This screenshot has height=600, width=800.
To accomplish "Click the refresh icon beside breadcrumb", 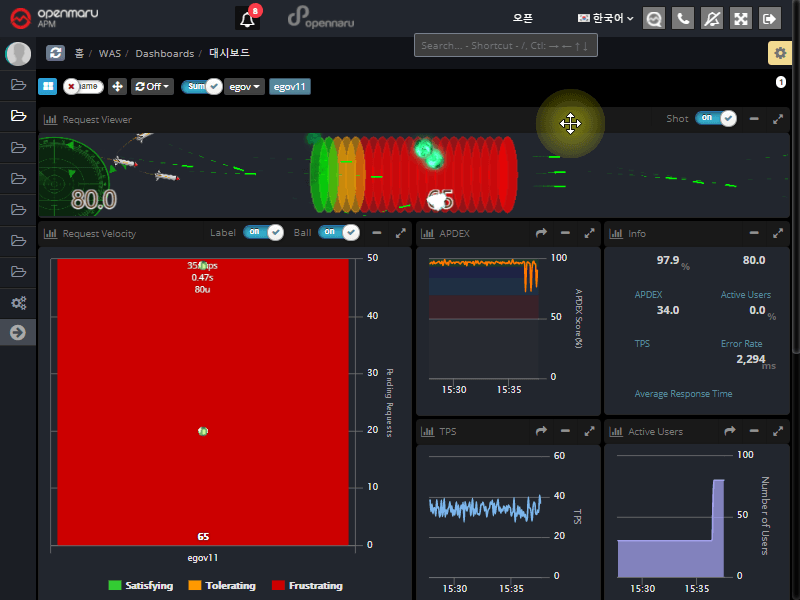I will pos(55,53).
